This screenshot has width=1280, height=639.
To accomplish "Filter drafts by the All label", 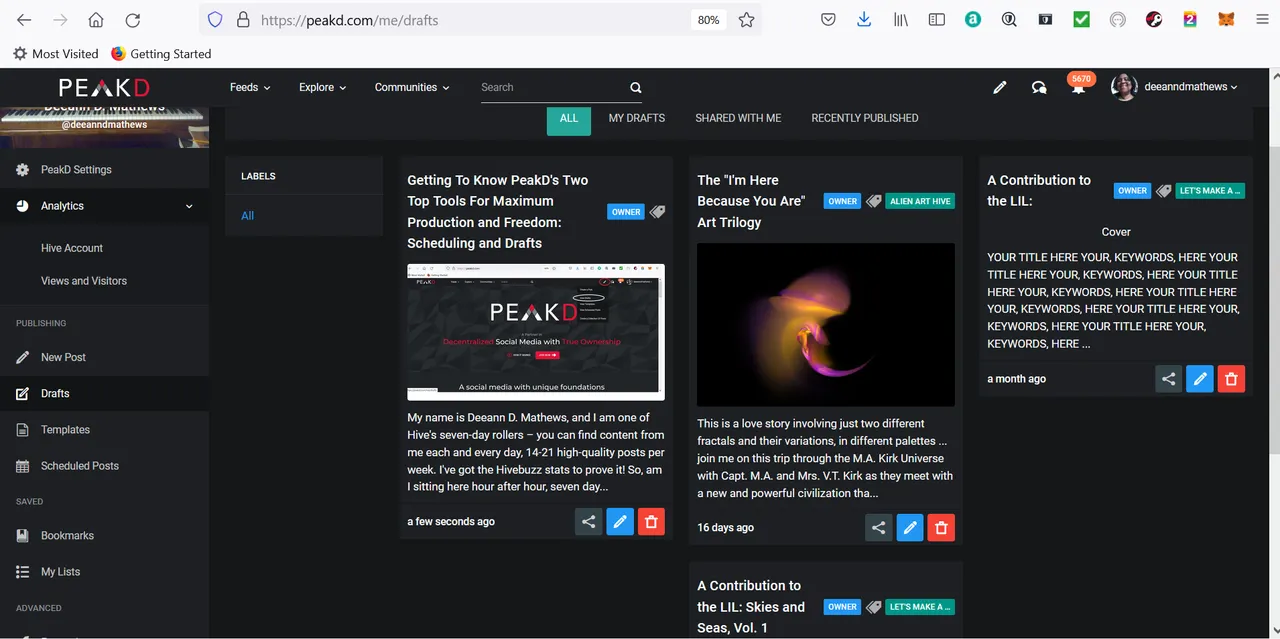I will (x=248, y=216).
